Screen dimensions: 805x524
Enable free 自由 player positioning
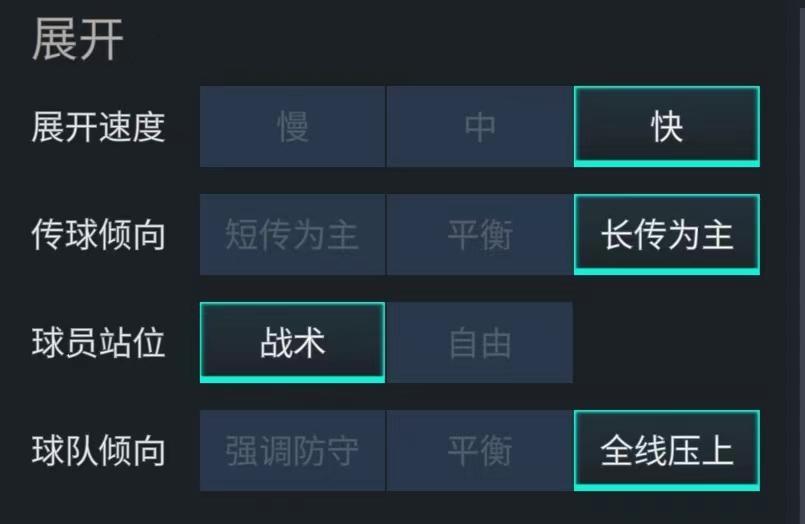point(480,343)
